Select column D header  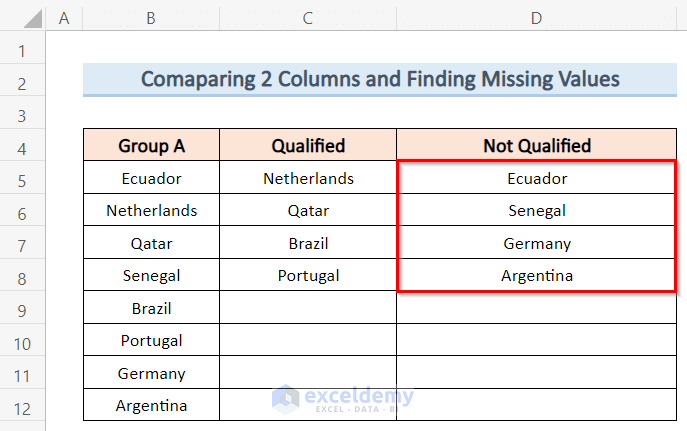point(537,18)
